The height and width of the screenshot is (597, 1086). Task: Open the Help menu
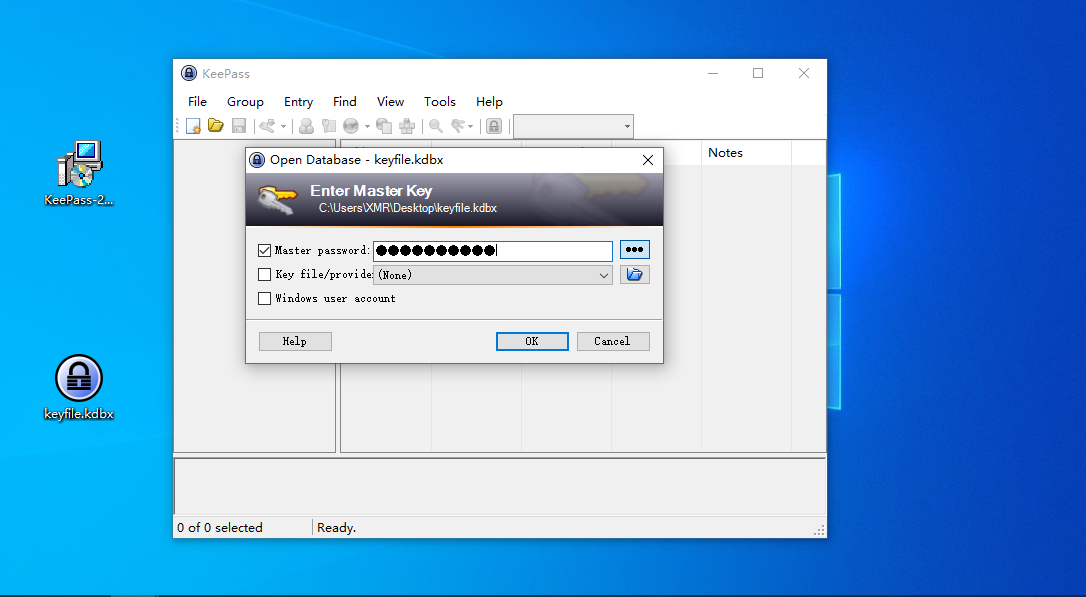click(x=489, y=102)
